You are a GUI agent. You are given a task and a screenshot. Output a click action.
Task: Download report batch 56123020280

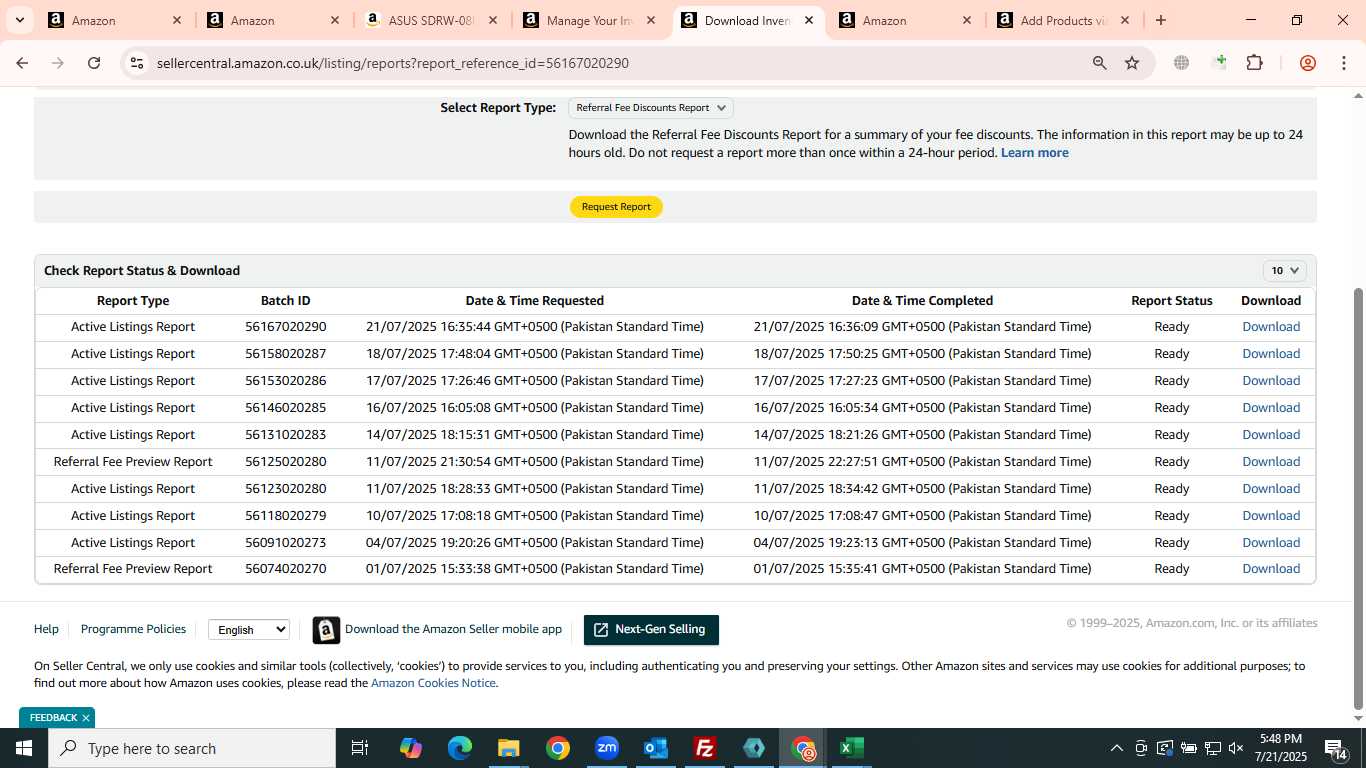1271,489
